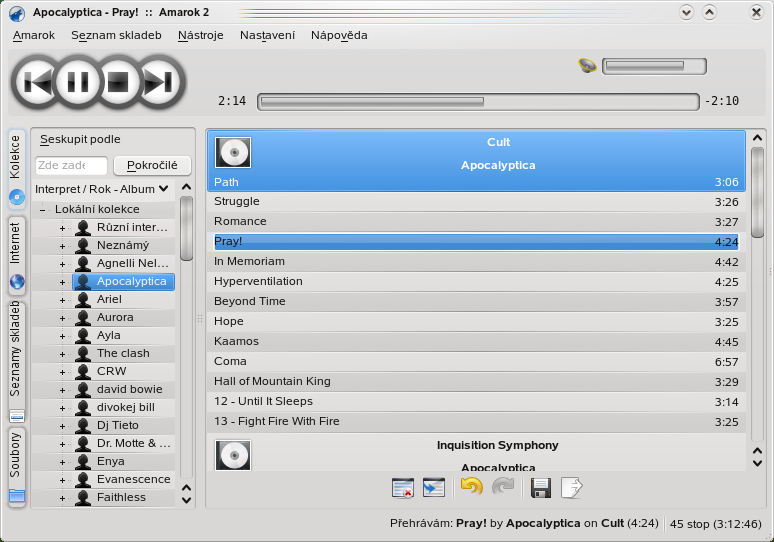
Task: Expand the Ariel artist node
Action: (x=62, y=300)
